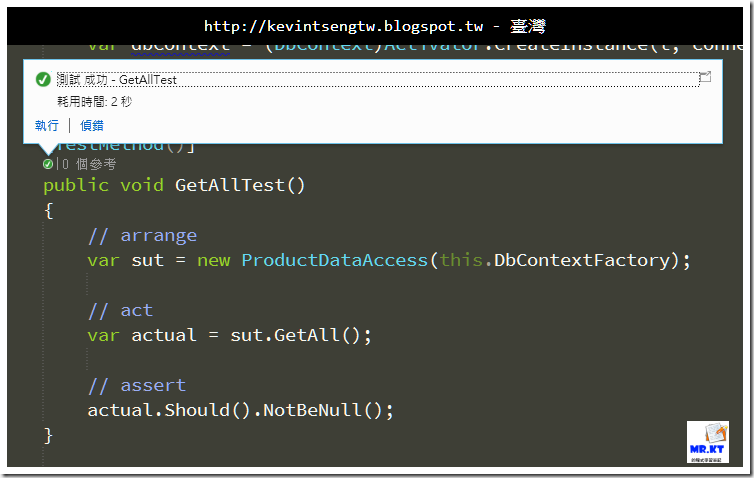Click the 執行 link to run test
754x478 pixels.
coord(47,126)
